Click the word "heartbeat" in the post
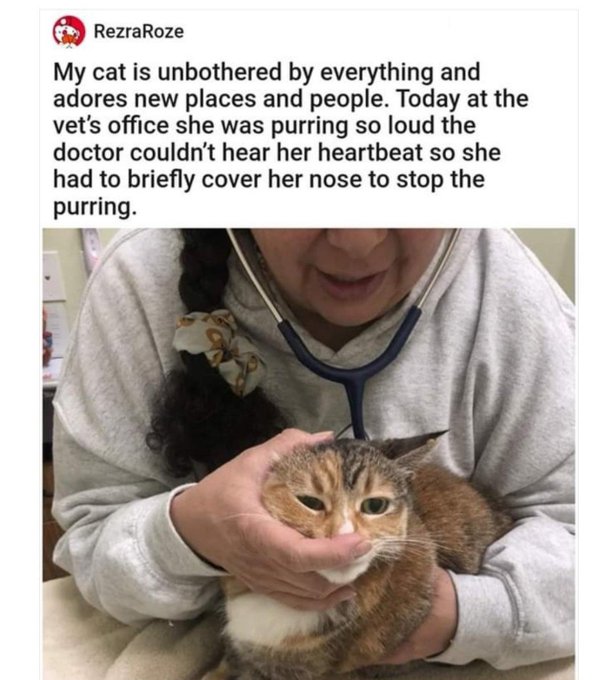Viewport: 616px width, 680px height. click(x=370, y=153)
